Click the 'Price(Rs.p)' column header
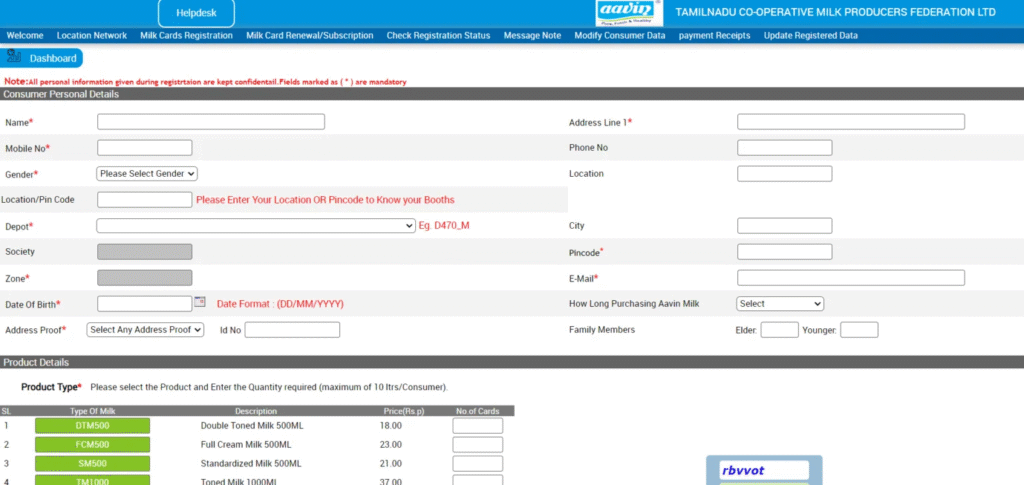The height and width of the screenshot is (485, 1024). pos(404,411)
